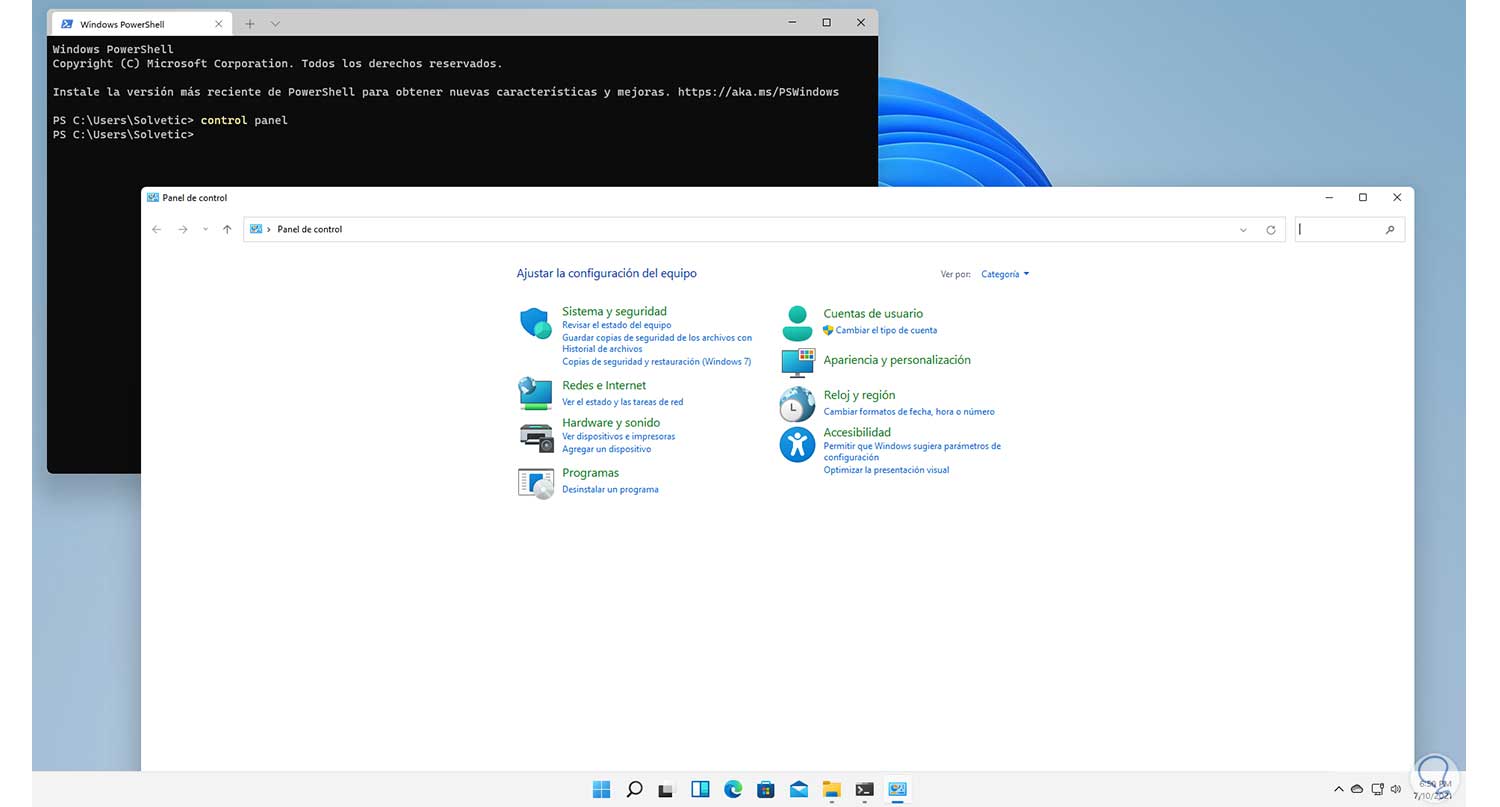The width and height of the screenshot is (1500, 807).
Task: Open the address bar history dropdown
Action: tap(1243, 230)
